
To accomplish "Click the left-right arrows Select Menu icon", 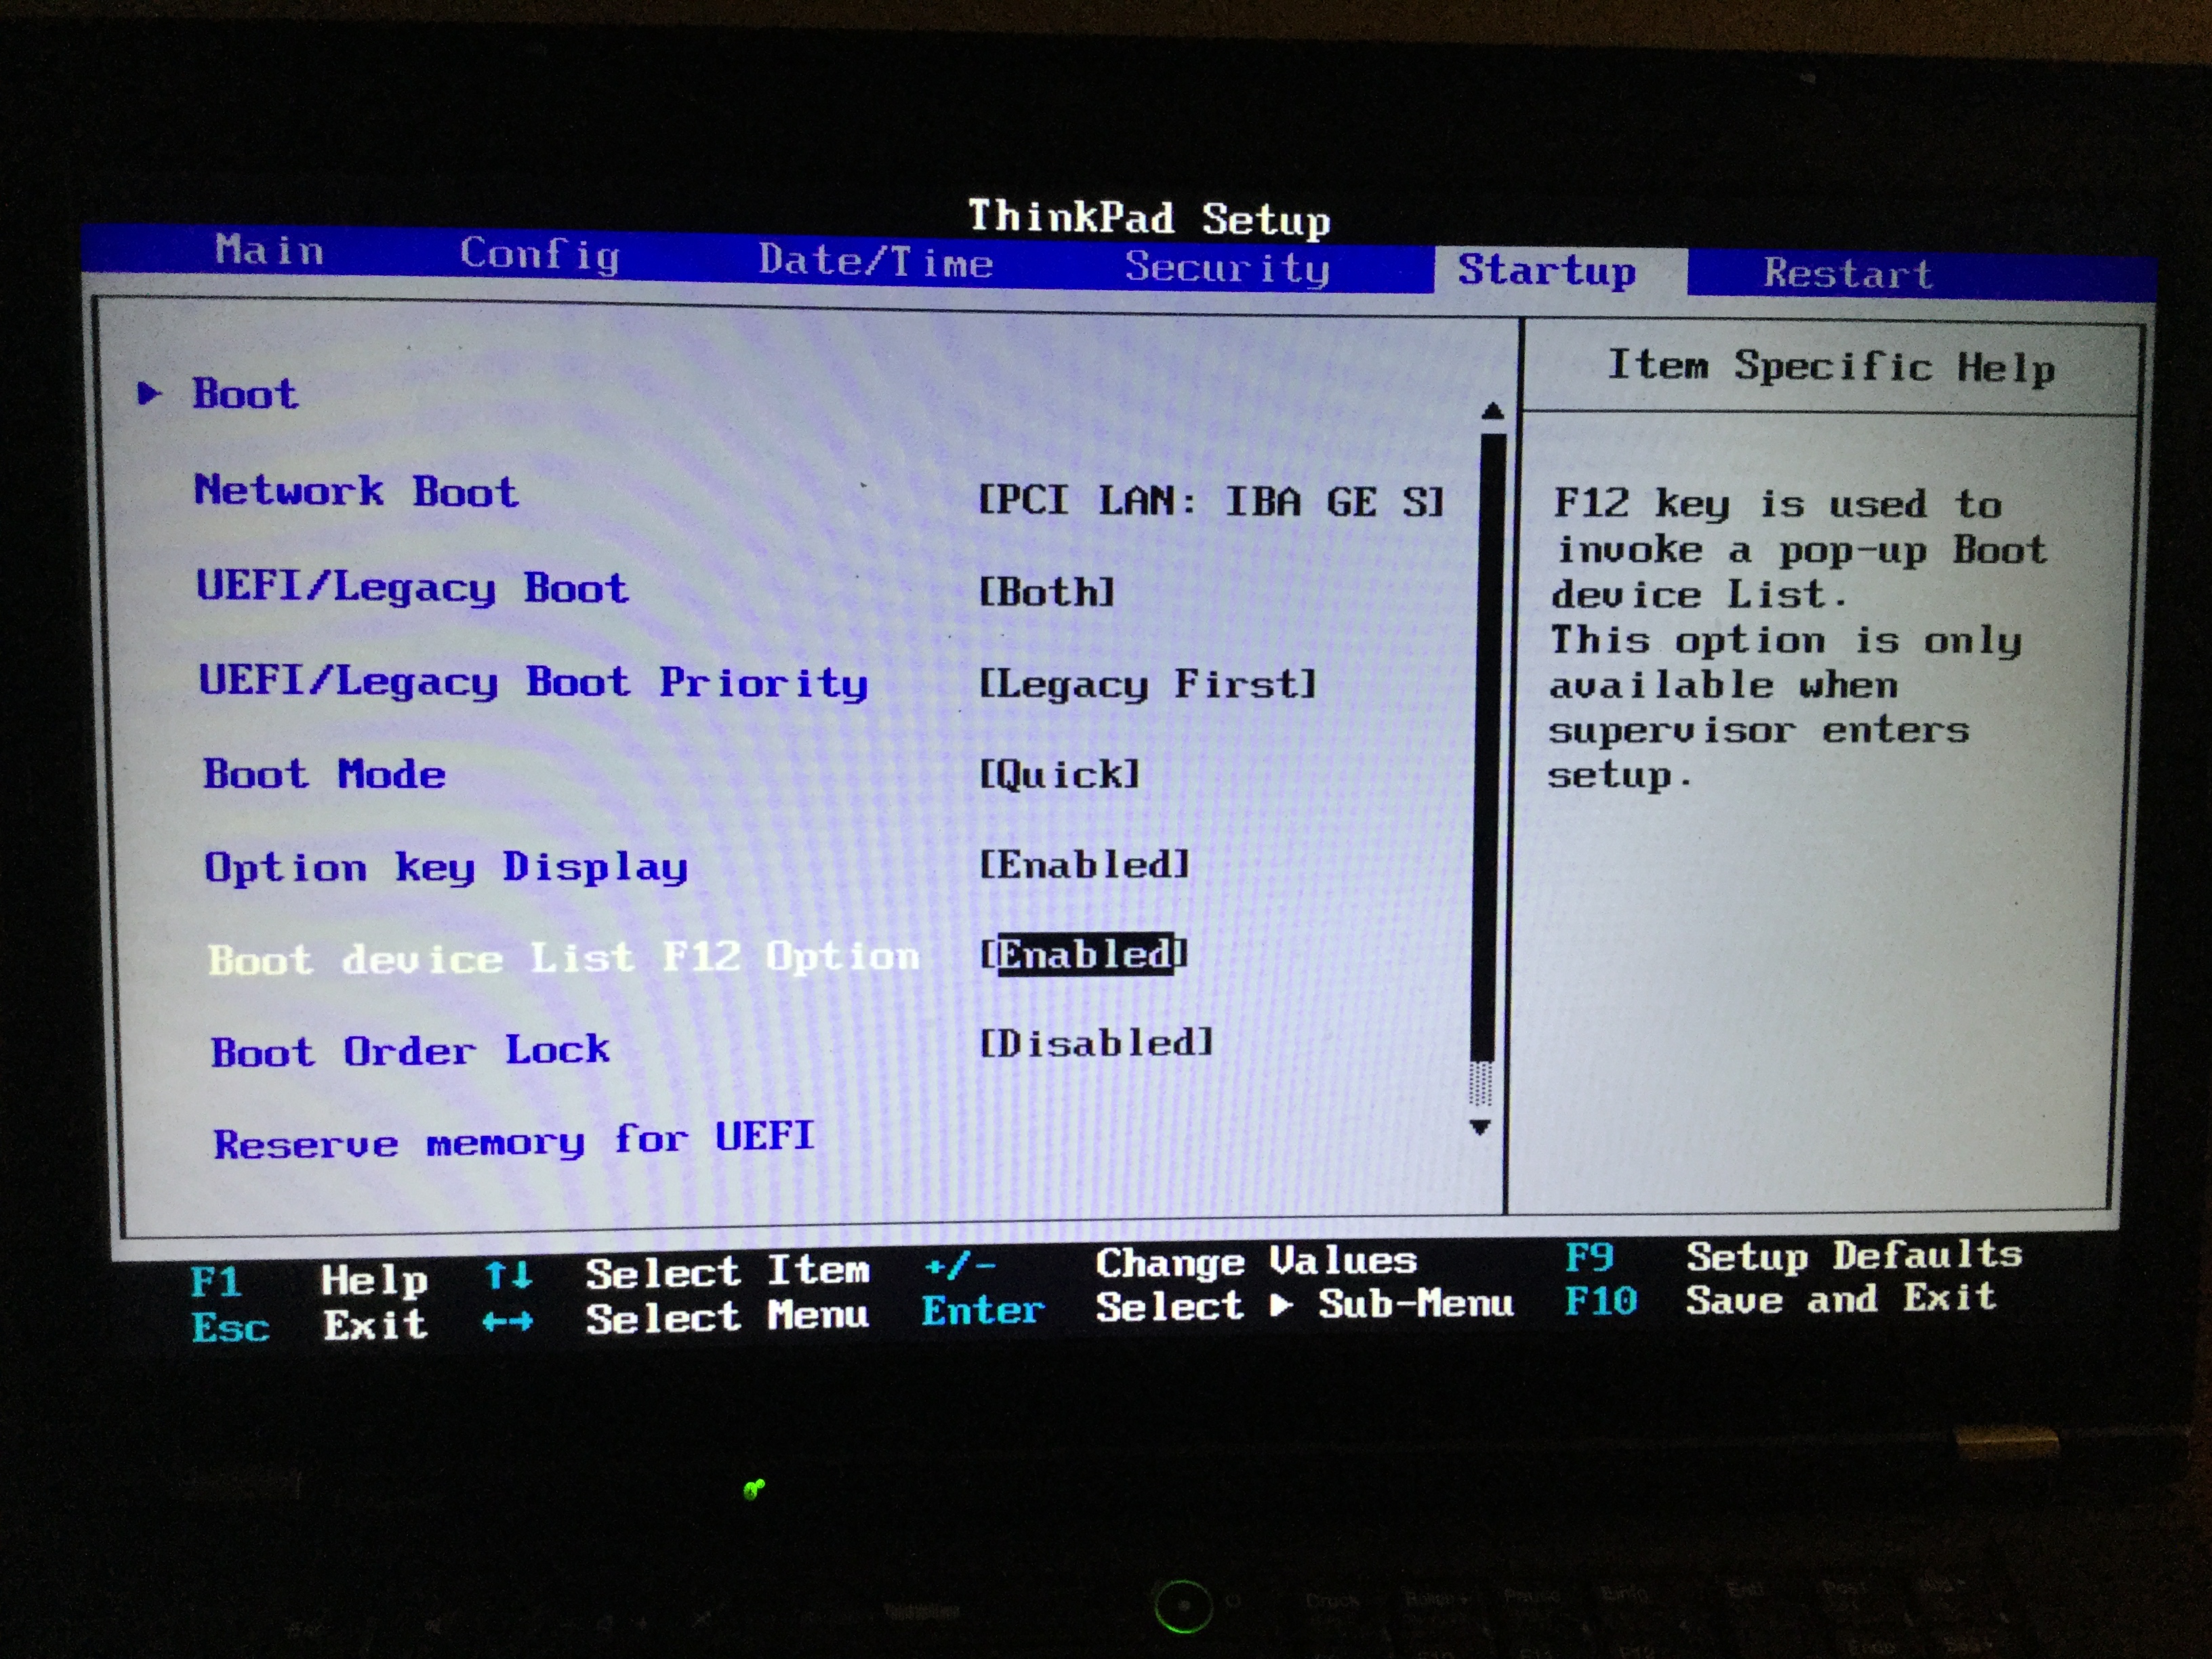I will click(x=507, y=1321).
